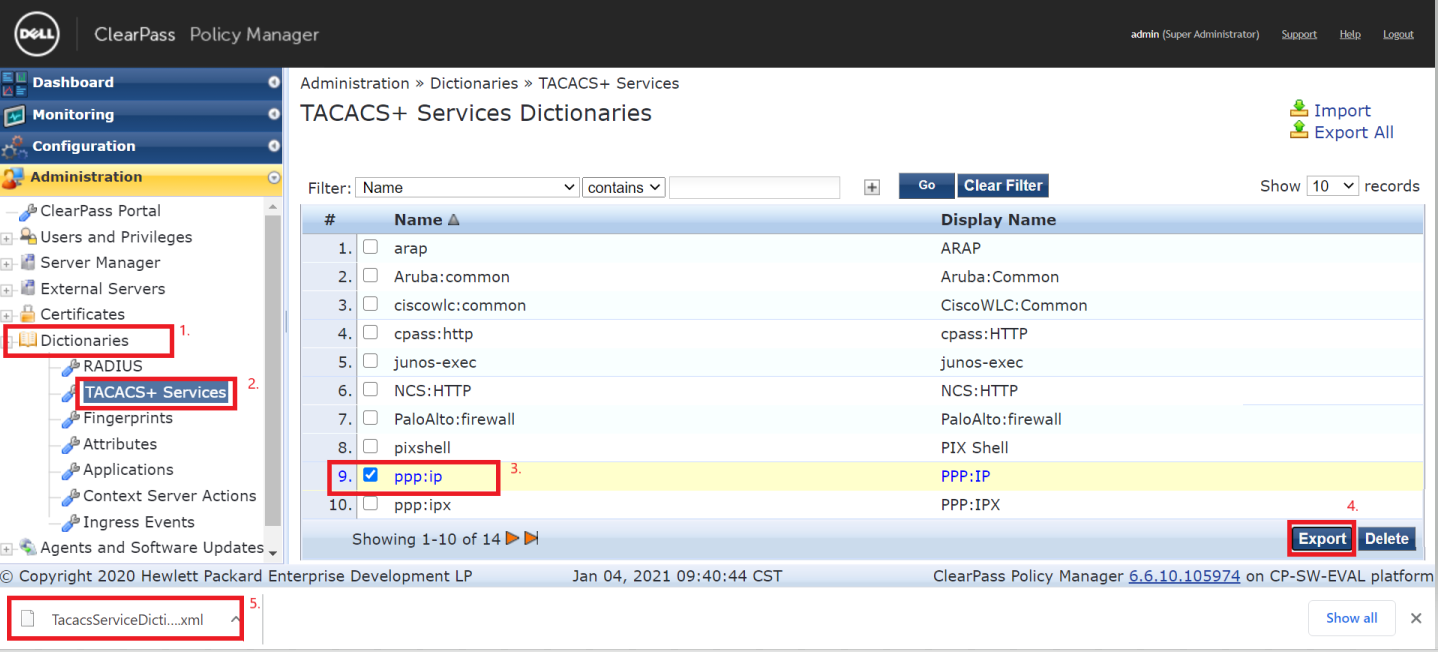Check the junos-exec row checkbox
1438x652 pixels.
tap(370, 361)
